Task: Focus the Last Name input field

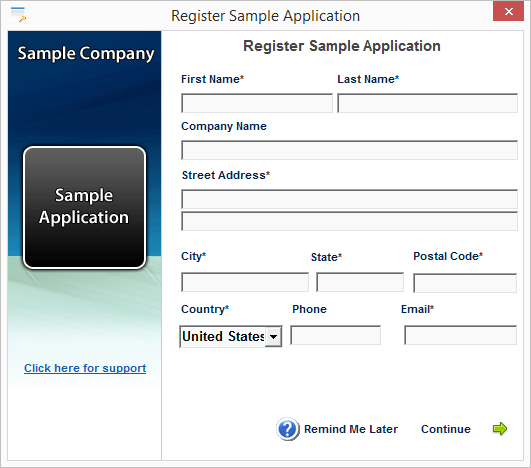Action: [427, 103]
